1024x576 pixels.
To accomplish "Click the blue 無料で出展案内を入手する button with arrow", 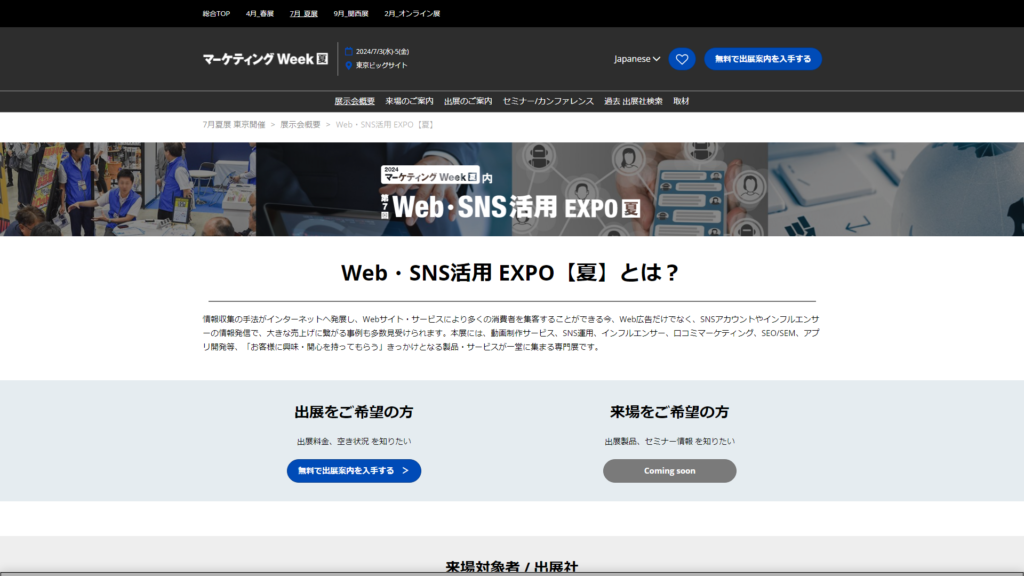I will pyautogui.click(x=354, y=471).
